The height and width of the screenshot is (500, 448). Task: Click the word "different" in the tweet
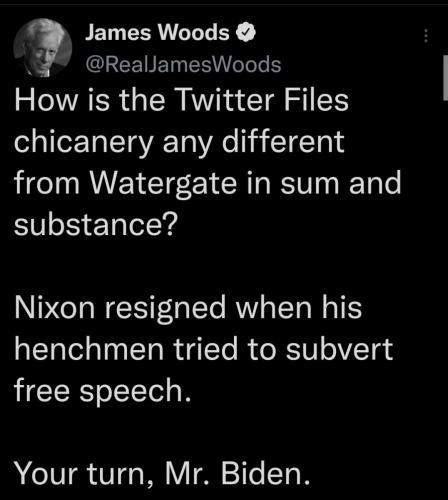tap(283, 141)
